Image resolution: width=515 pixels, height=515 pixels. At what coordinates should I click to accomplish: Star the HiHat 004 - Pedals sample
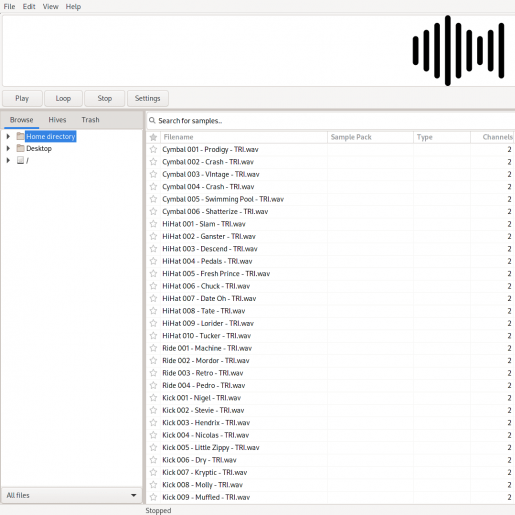coord(153,261)
